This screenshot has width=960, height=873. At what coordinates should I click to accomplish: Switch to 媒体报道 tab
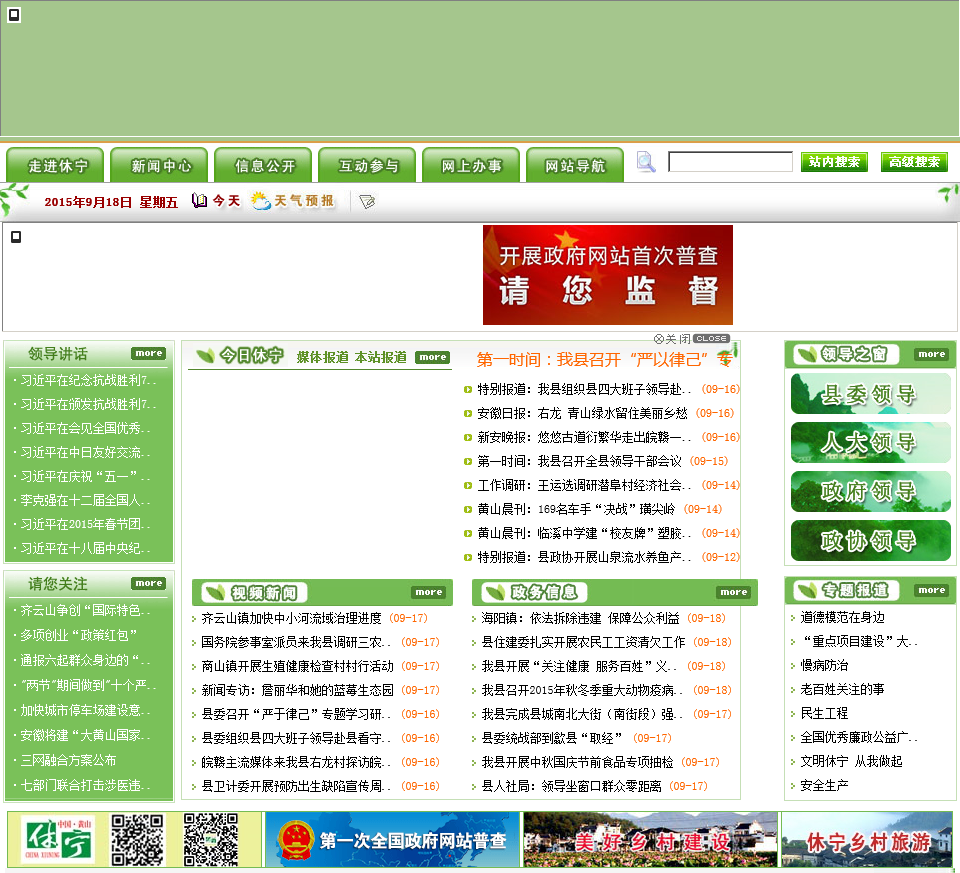[322, 358]
